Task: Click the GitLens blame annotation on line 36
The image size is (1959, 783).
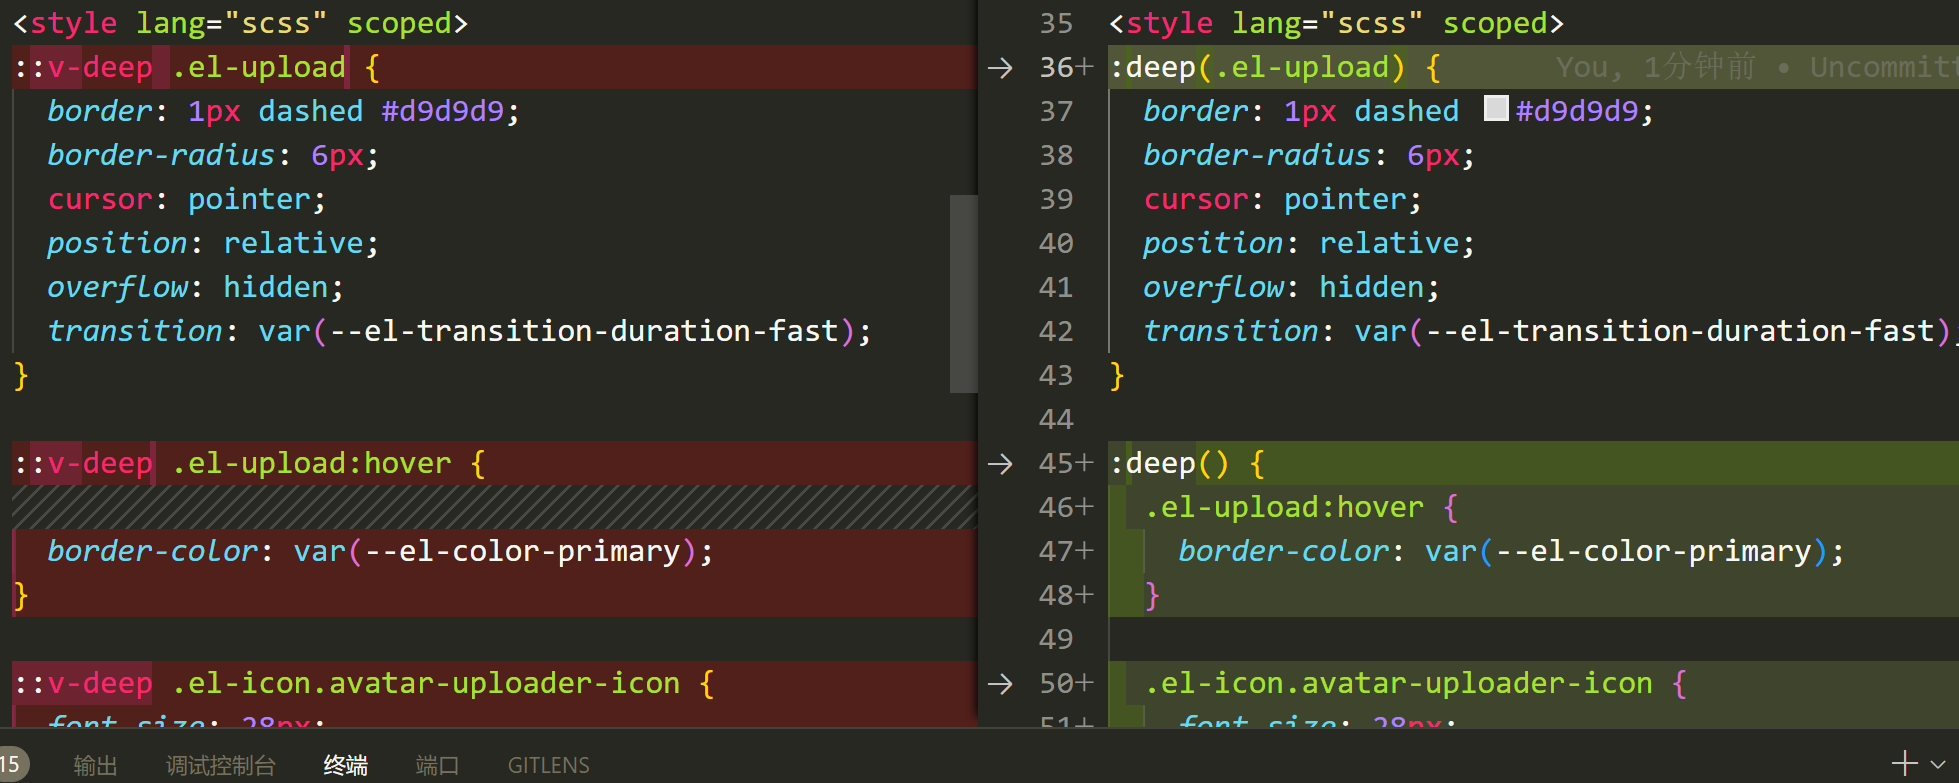Action: (x=1756, y=68)
